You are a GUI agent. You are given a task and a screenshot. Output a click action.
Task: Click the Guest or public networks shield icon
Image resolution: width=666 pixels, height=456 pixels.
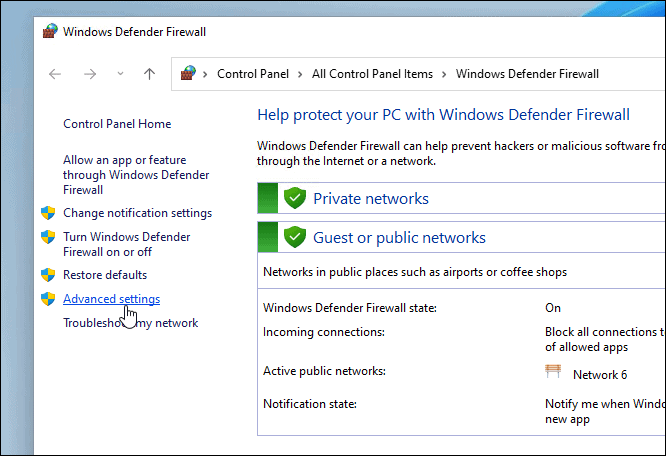[294, 237]
